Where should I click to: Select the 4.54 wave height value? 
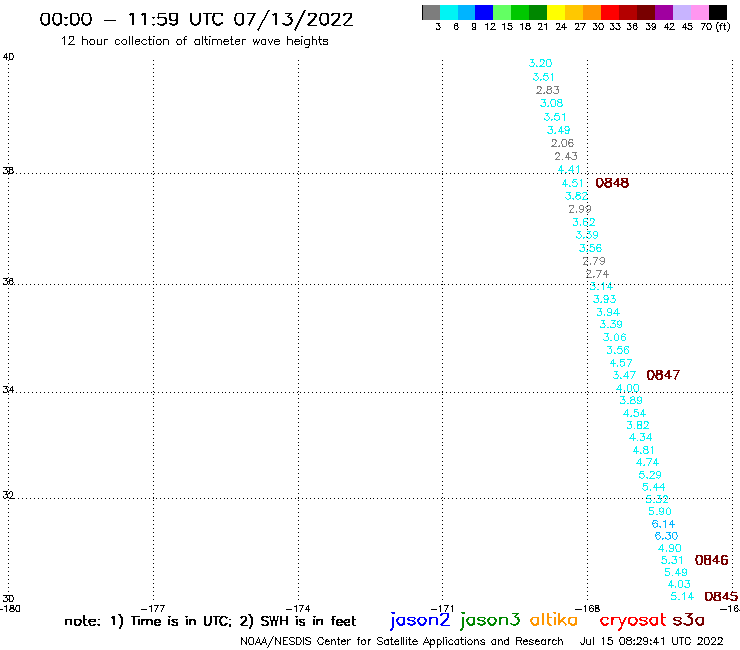click(x=634, y=414)
